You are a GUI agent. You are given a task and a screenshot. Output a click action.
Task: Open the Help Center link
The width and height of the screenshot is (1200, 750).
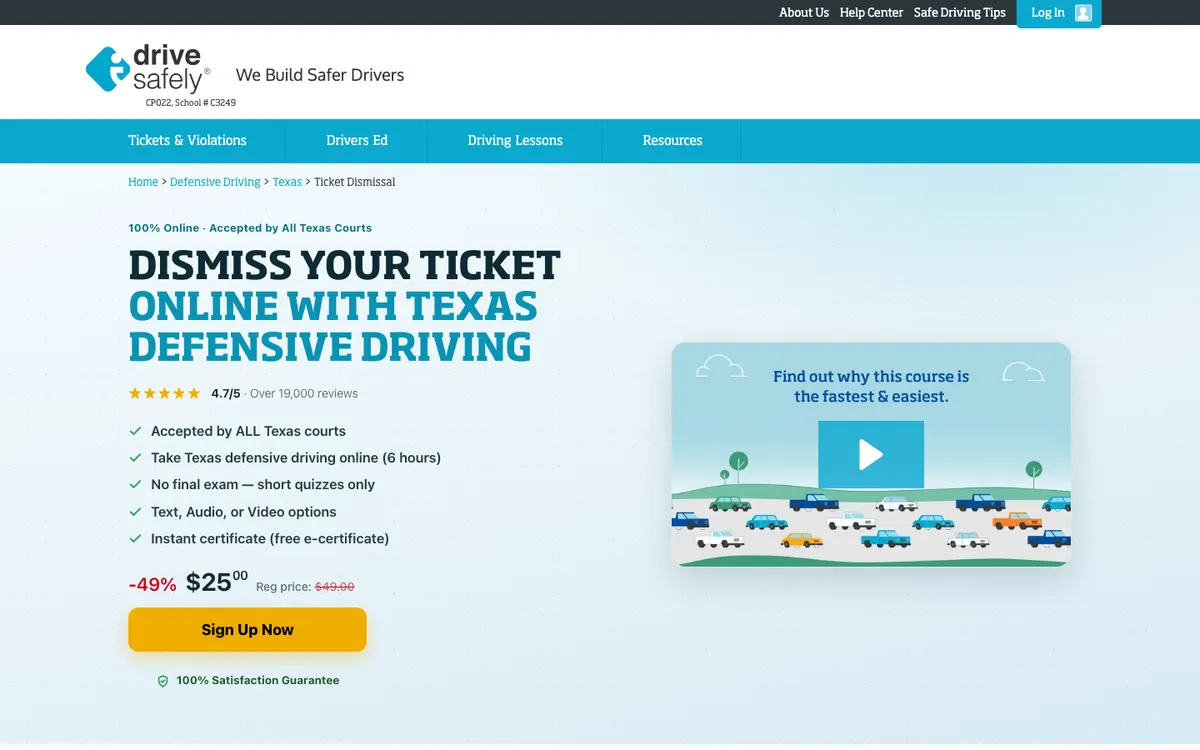871,13
